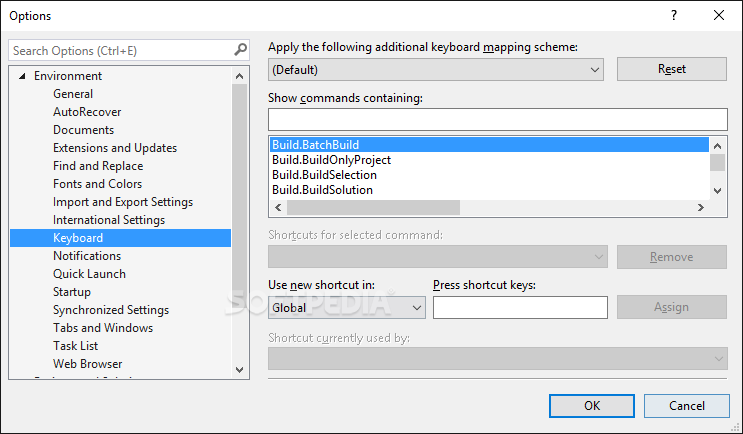Screen dimensions: 743x434
Task: Go to Import and Export Settings
Action: point(123,202)
